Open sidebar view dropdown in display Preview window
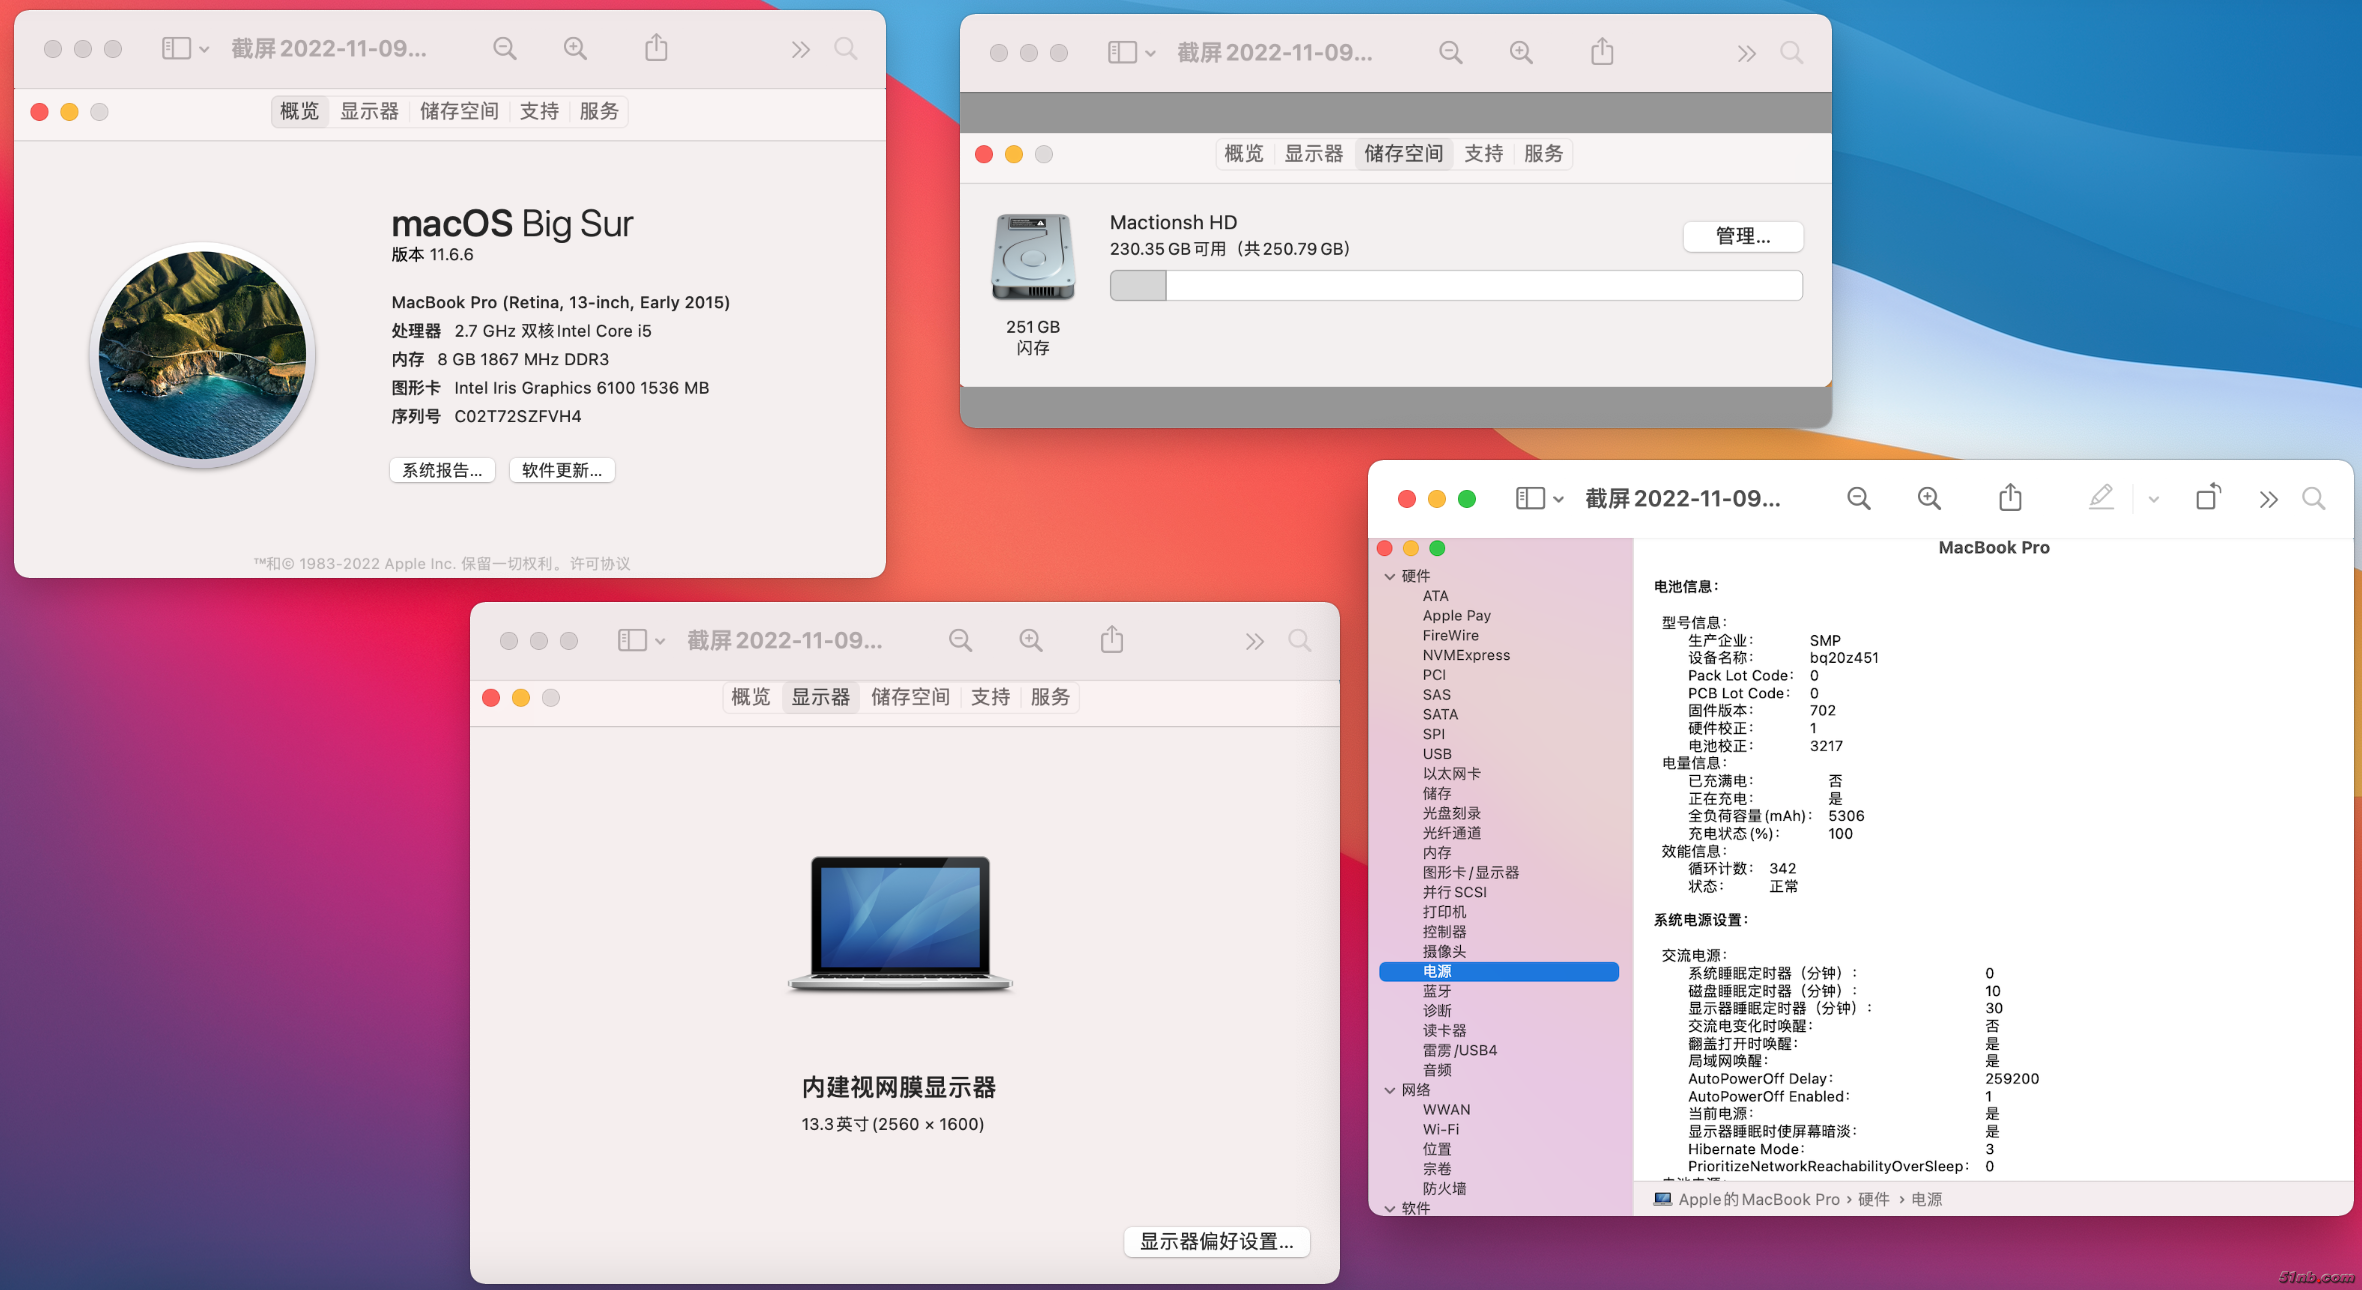The height and width of the screenshot is (1290, 2362). click(642, 640)
